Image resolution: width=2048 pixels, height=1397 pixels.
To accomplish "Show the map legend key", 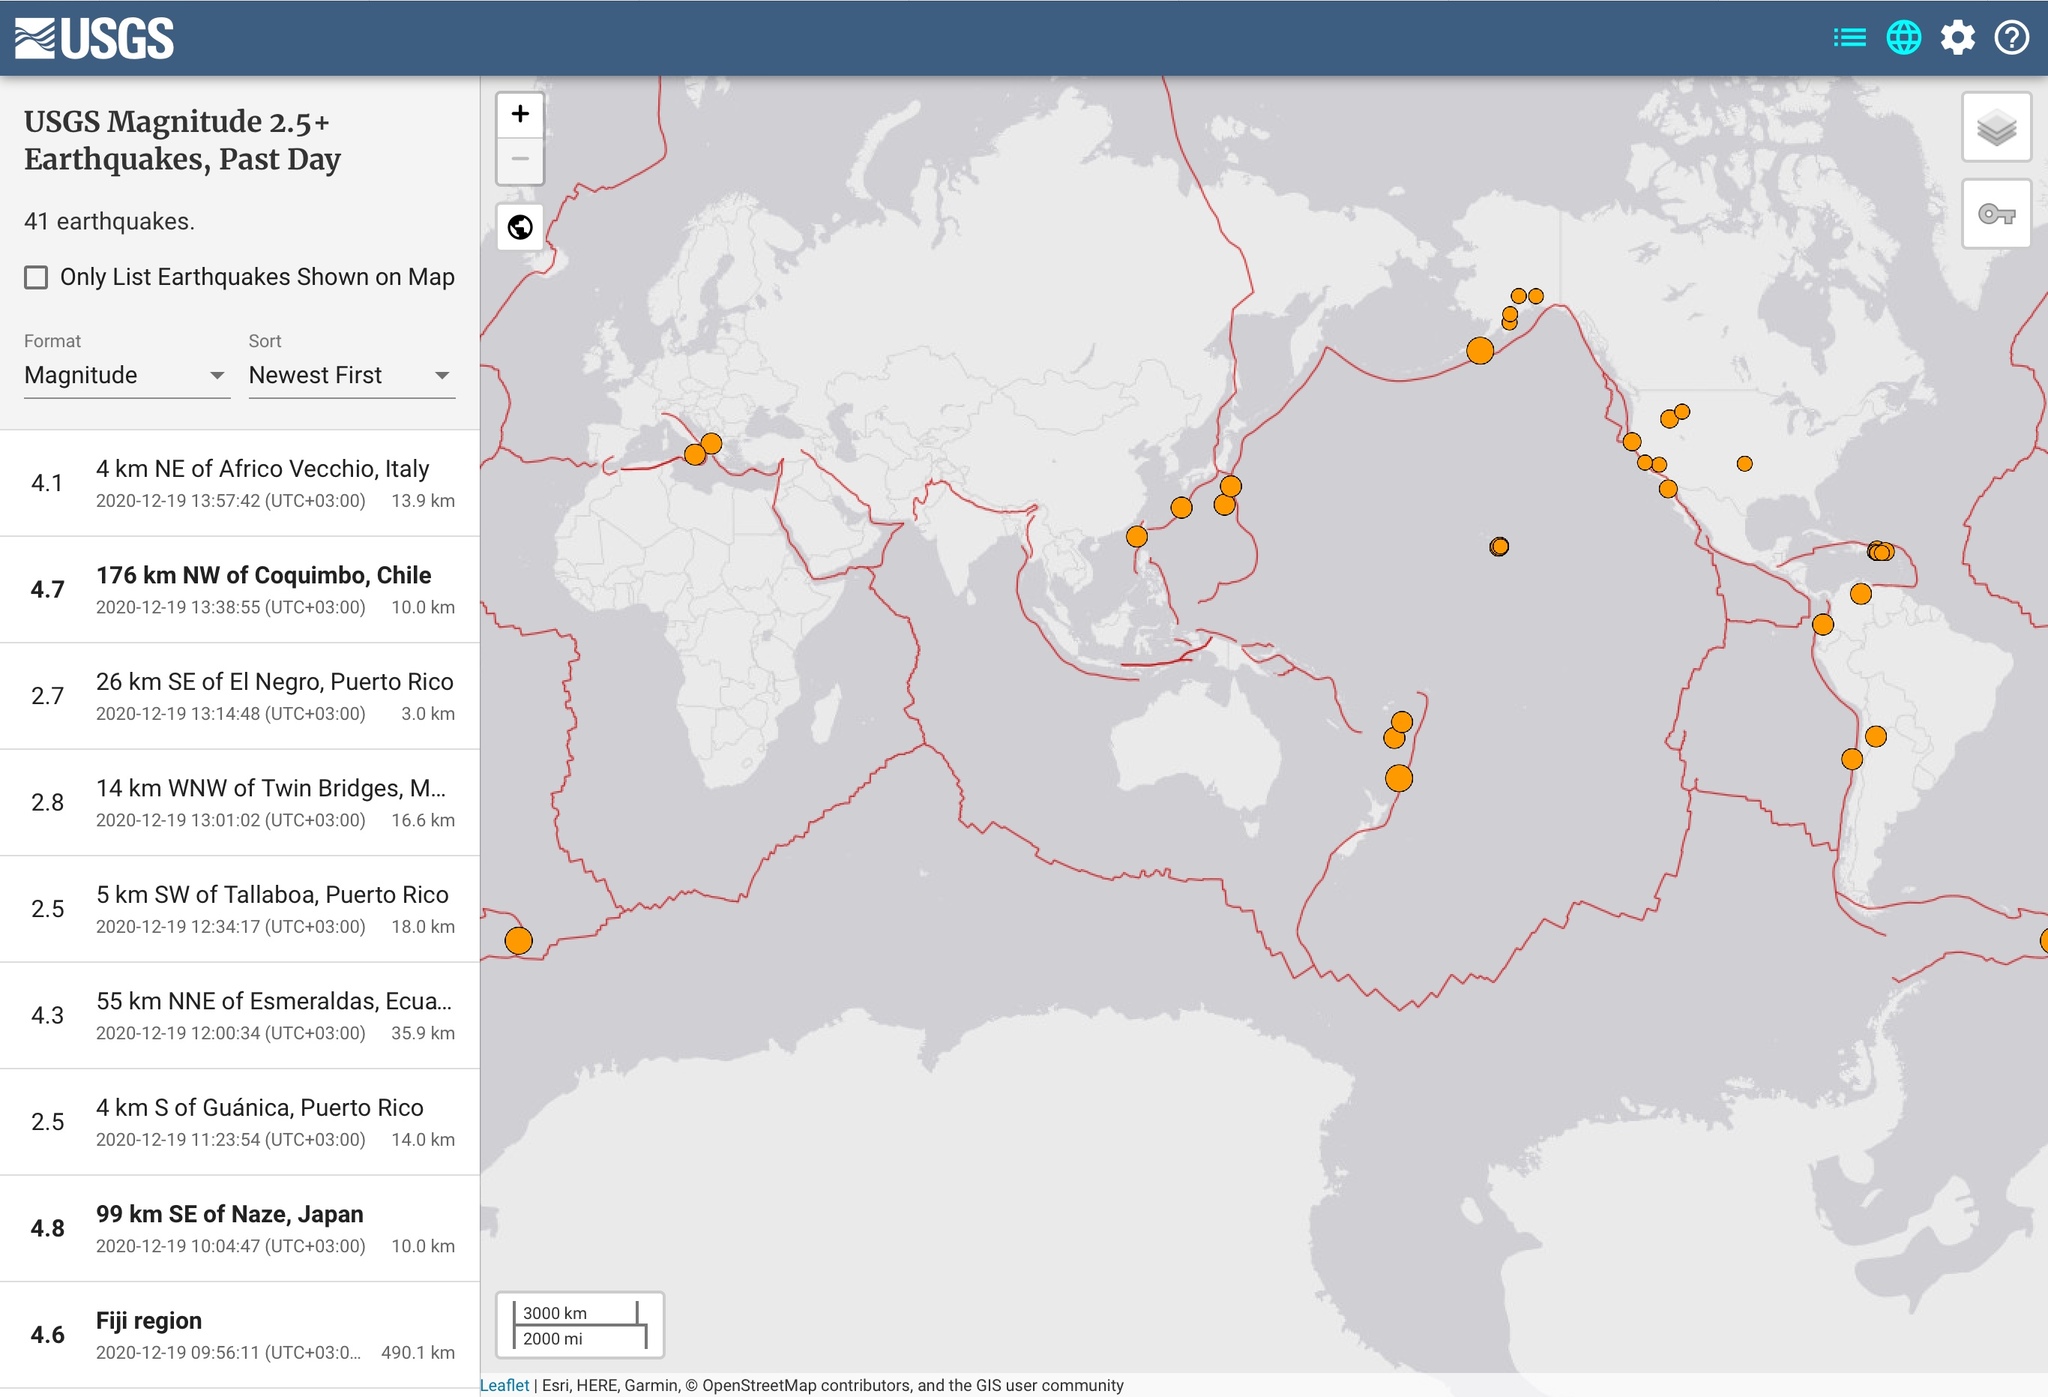I will tap(1996, 214).
